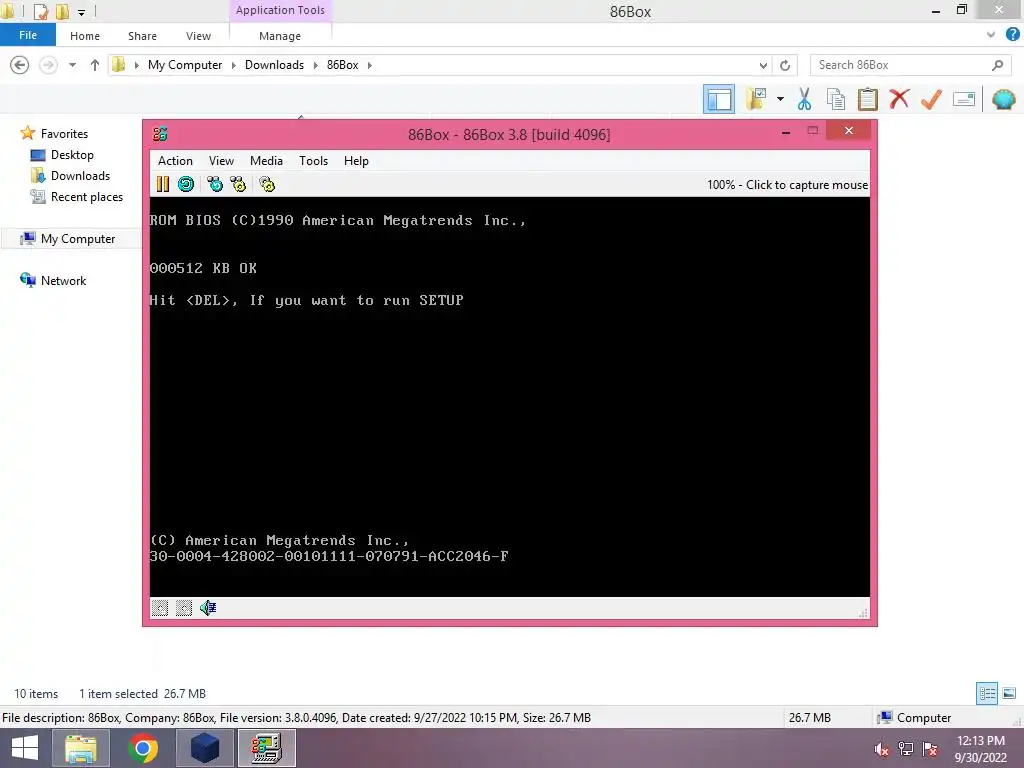The width and height of the screenshot is (1024, 768).
Task: Select Favorites in the navigation pane
Action: tap(64, 133)
